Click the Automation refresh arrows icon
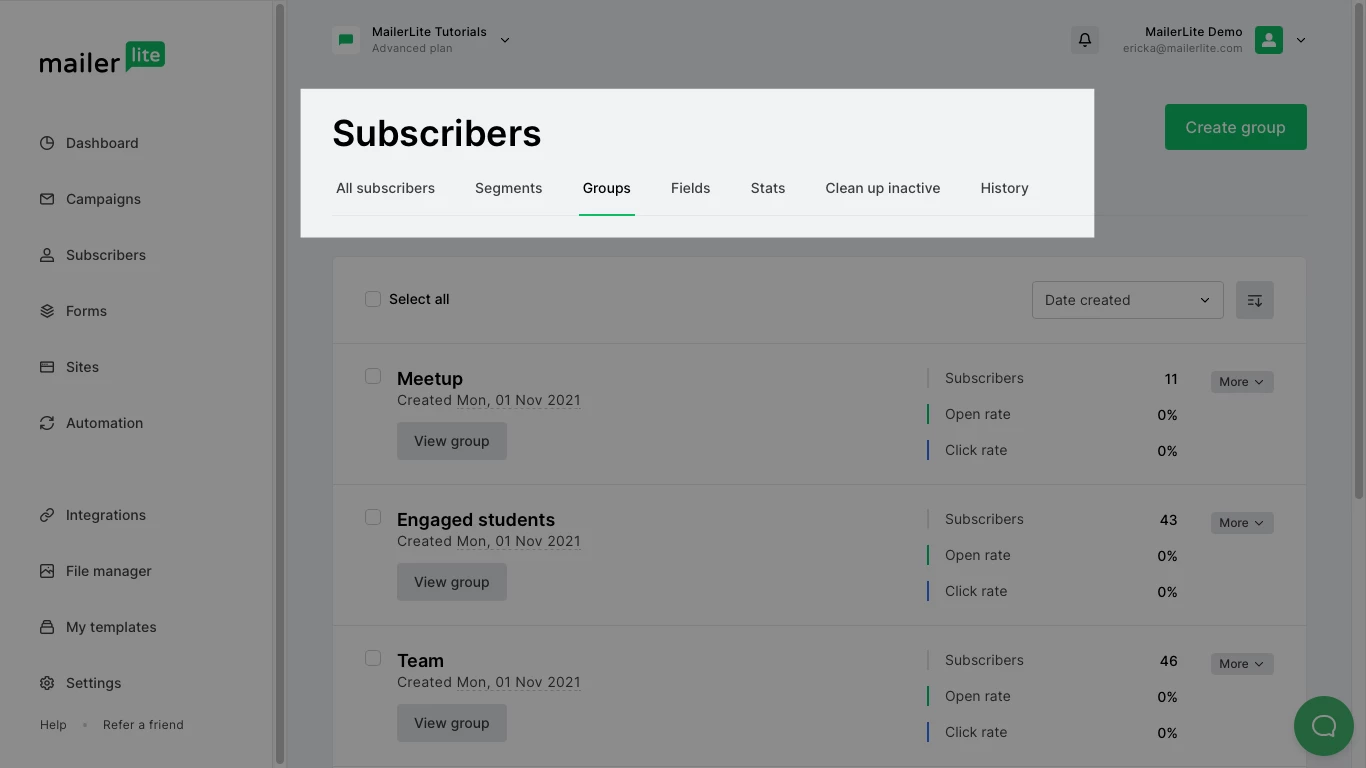 (47, 423)
